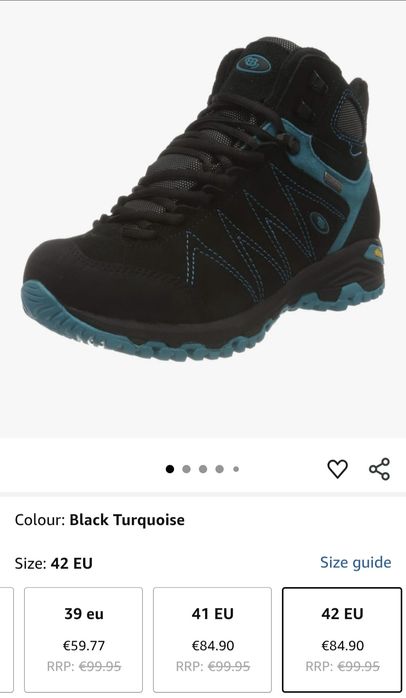Open the Size guide link
This screenshot has width=406, height=698.
pyautogui.click(x=356, y=562)
